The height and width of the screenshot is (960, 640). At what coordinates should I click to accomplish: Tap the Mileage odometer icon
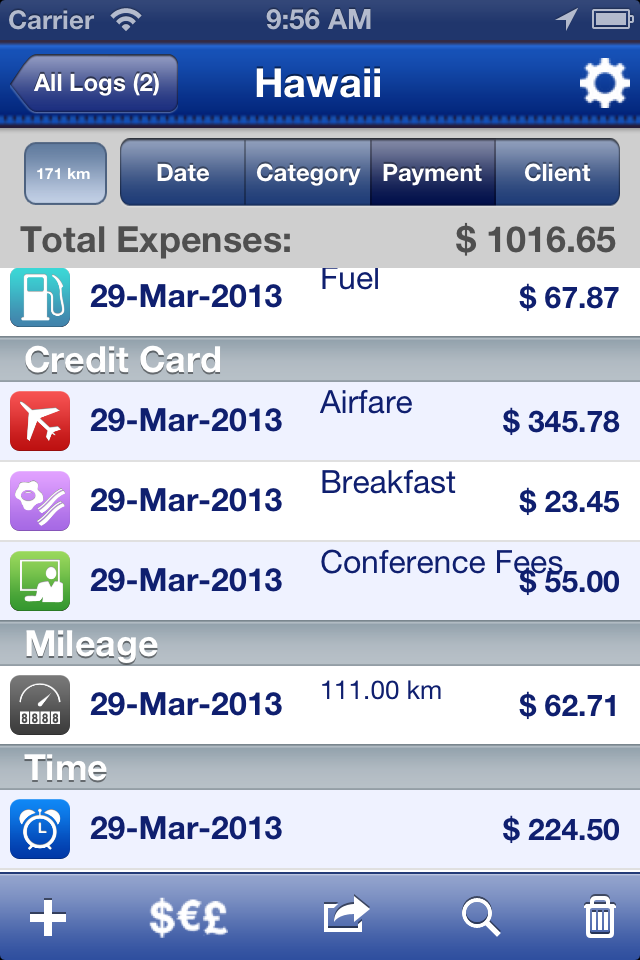pyautogui.click(x=40, y=705)
